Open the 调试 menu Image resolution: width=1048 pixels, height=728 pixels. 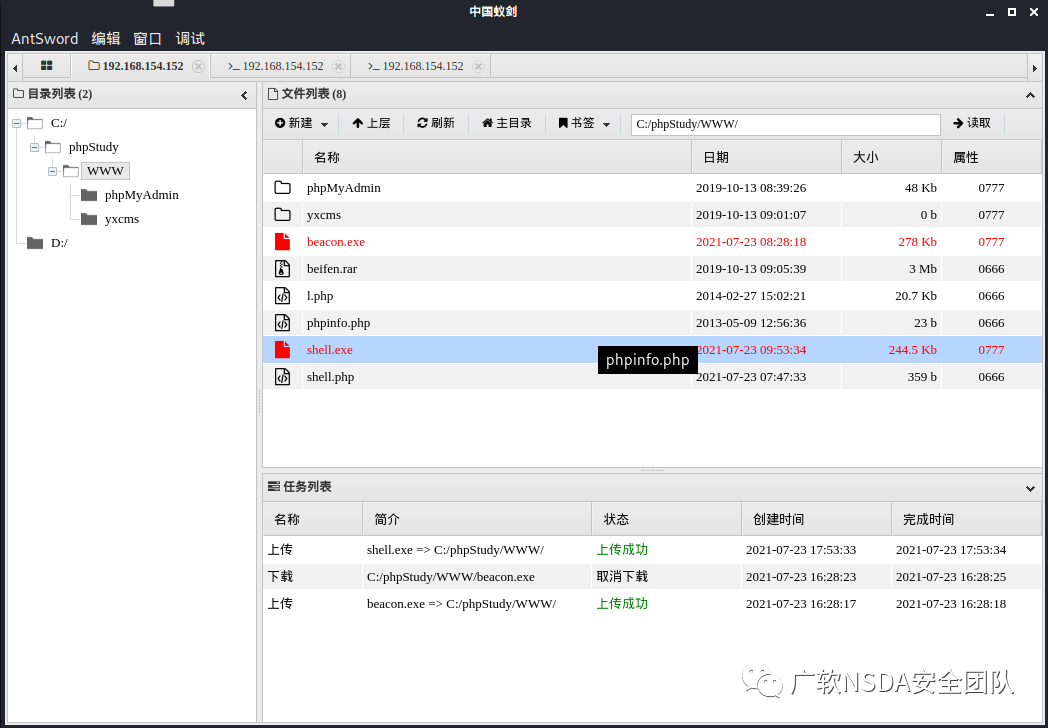190,39
